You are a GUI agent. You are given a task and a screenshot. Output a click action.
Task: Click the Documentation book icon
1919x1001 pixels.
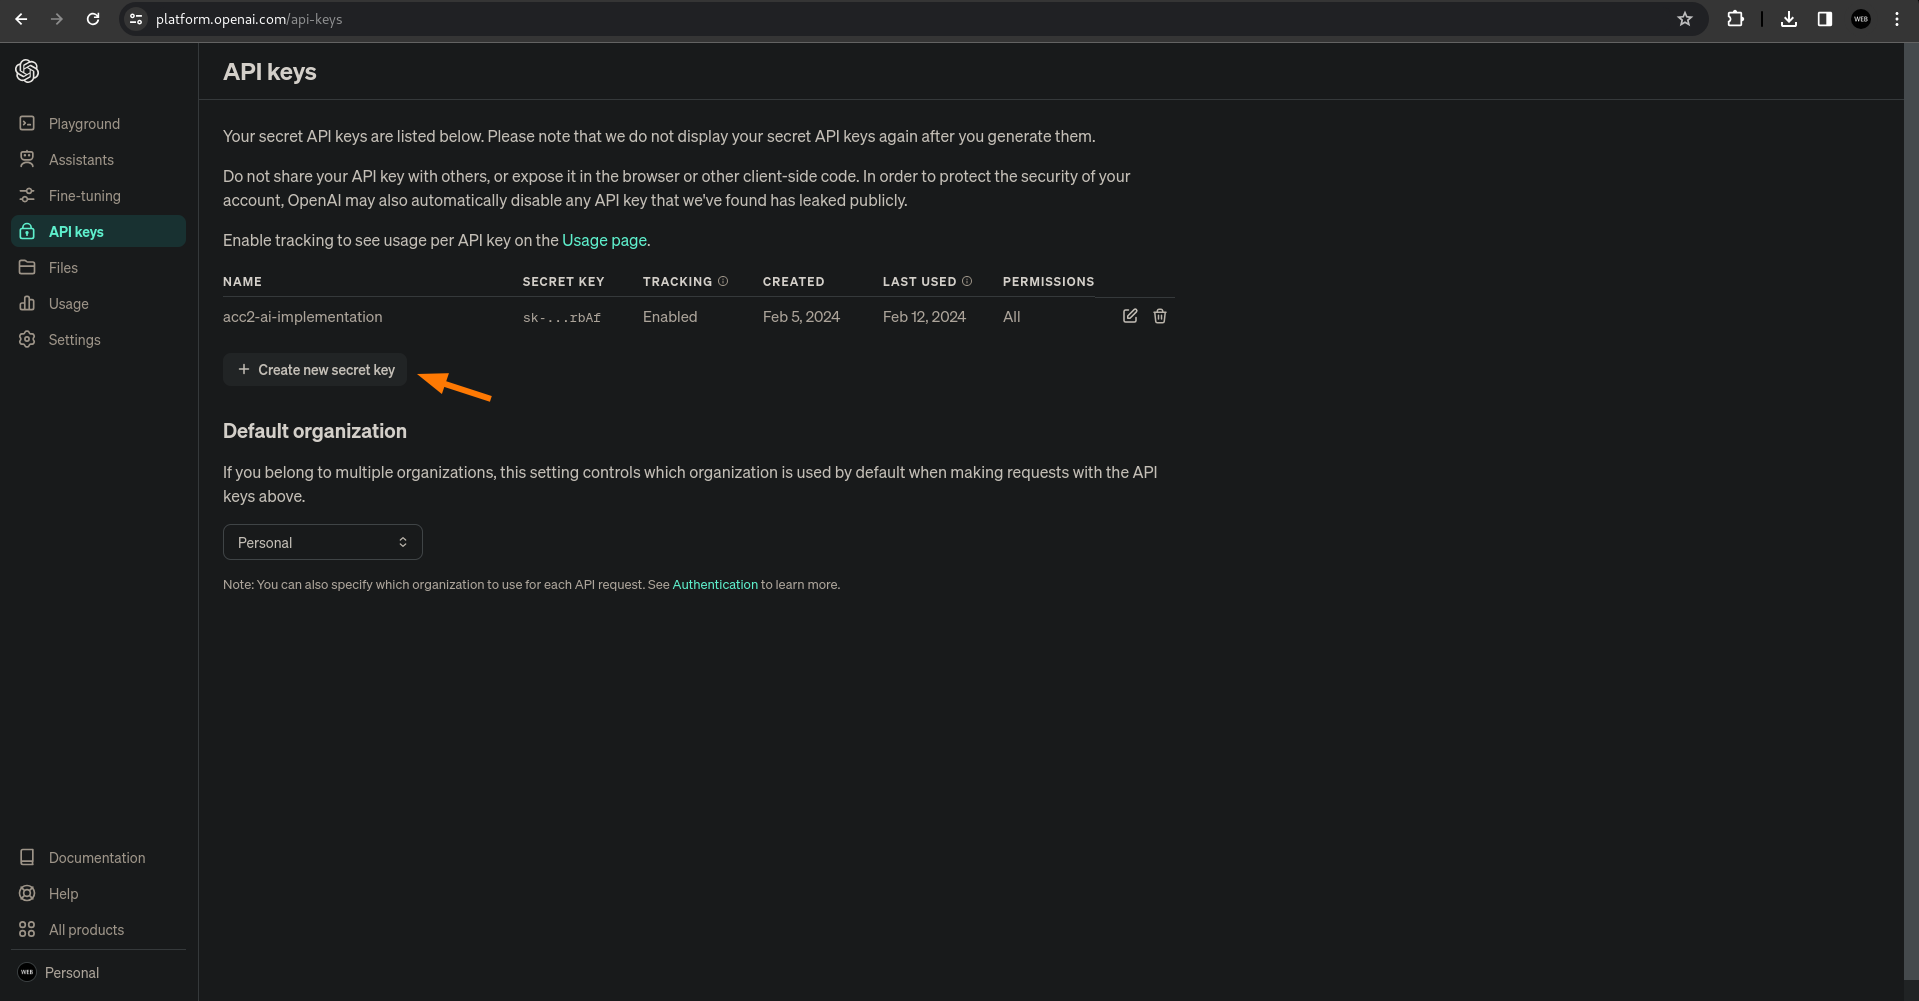pyautogui.click(x=27, y=857)
